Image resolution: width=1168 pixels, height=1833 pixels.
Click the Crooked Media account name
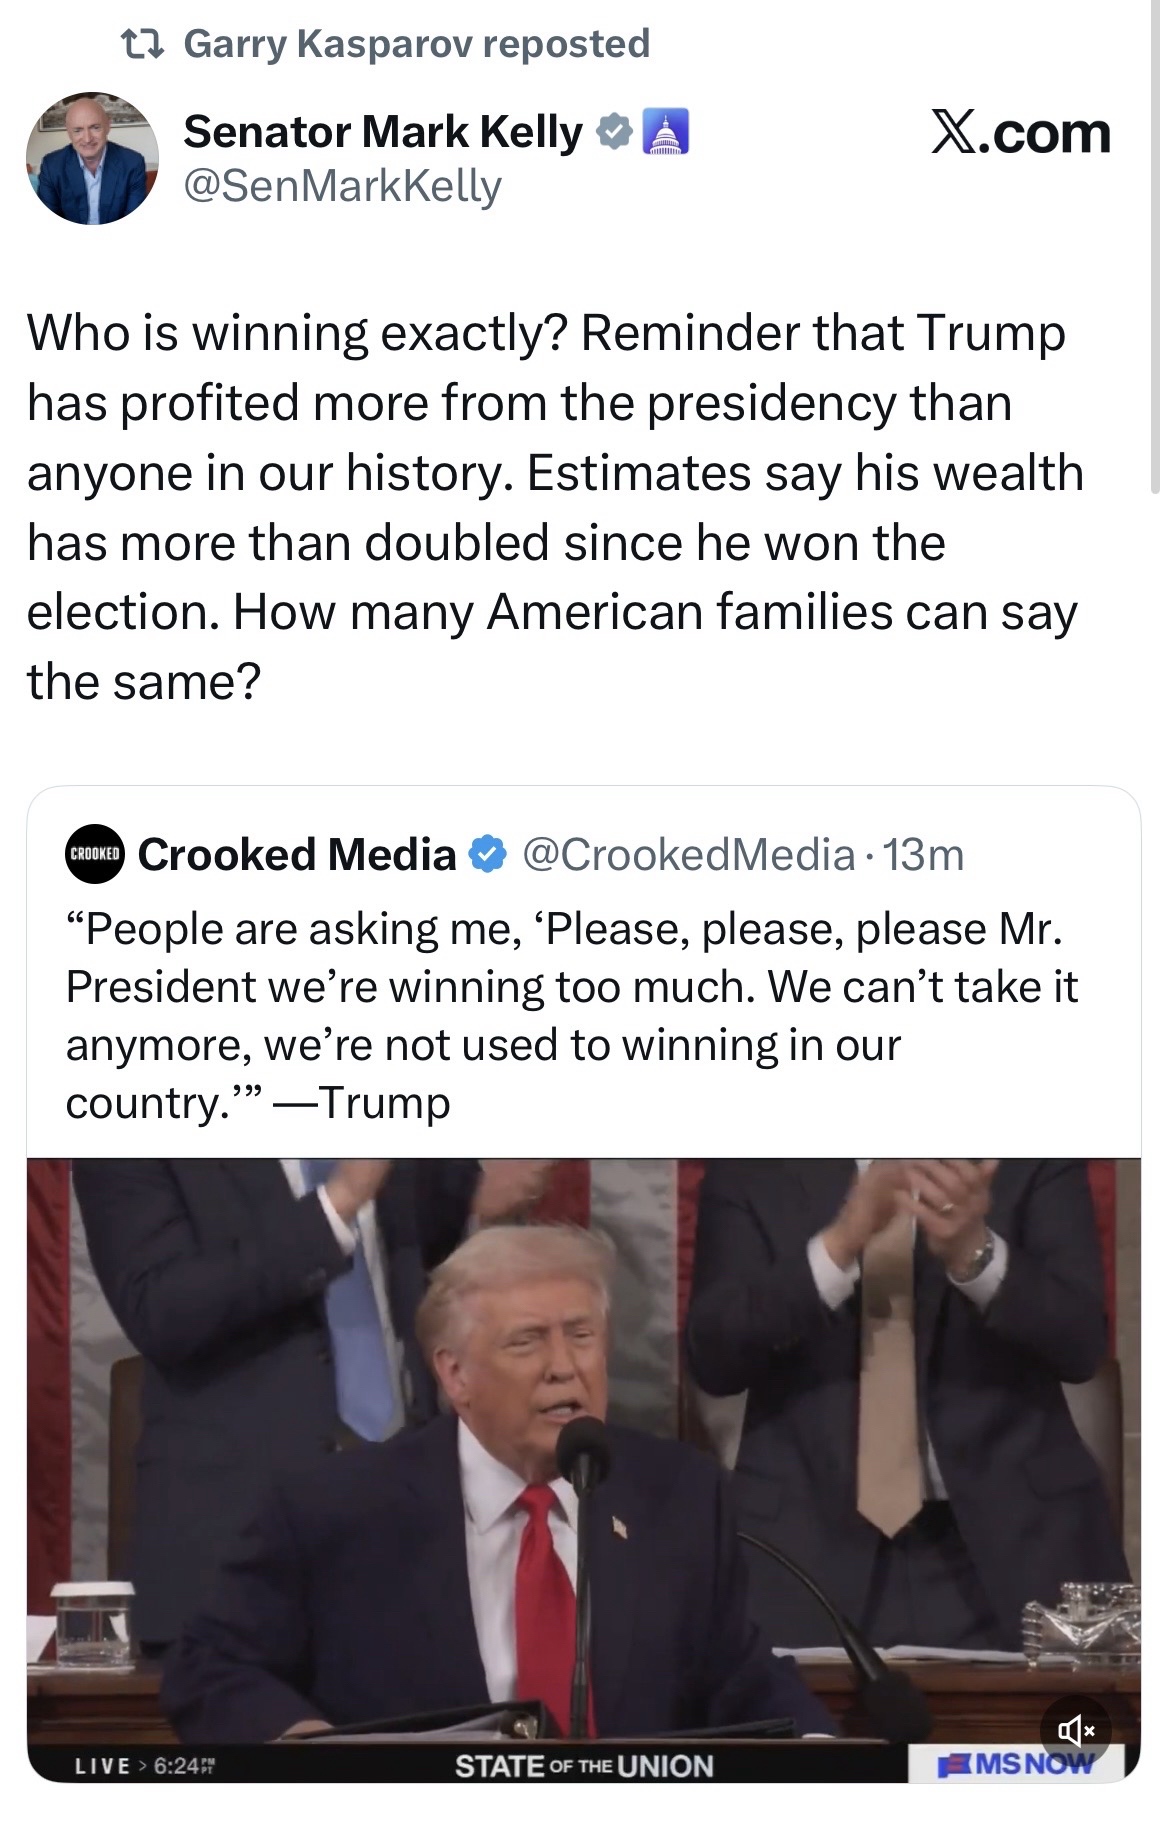tap(297, 855)
